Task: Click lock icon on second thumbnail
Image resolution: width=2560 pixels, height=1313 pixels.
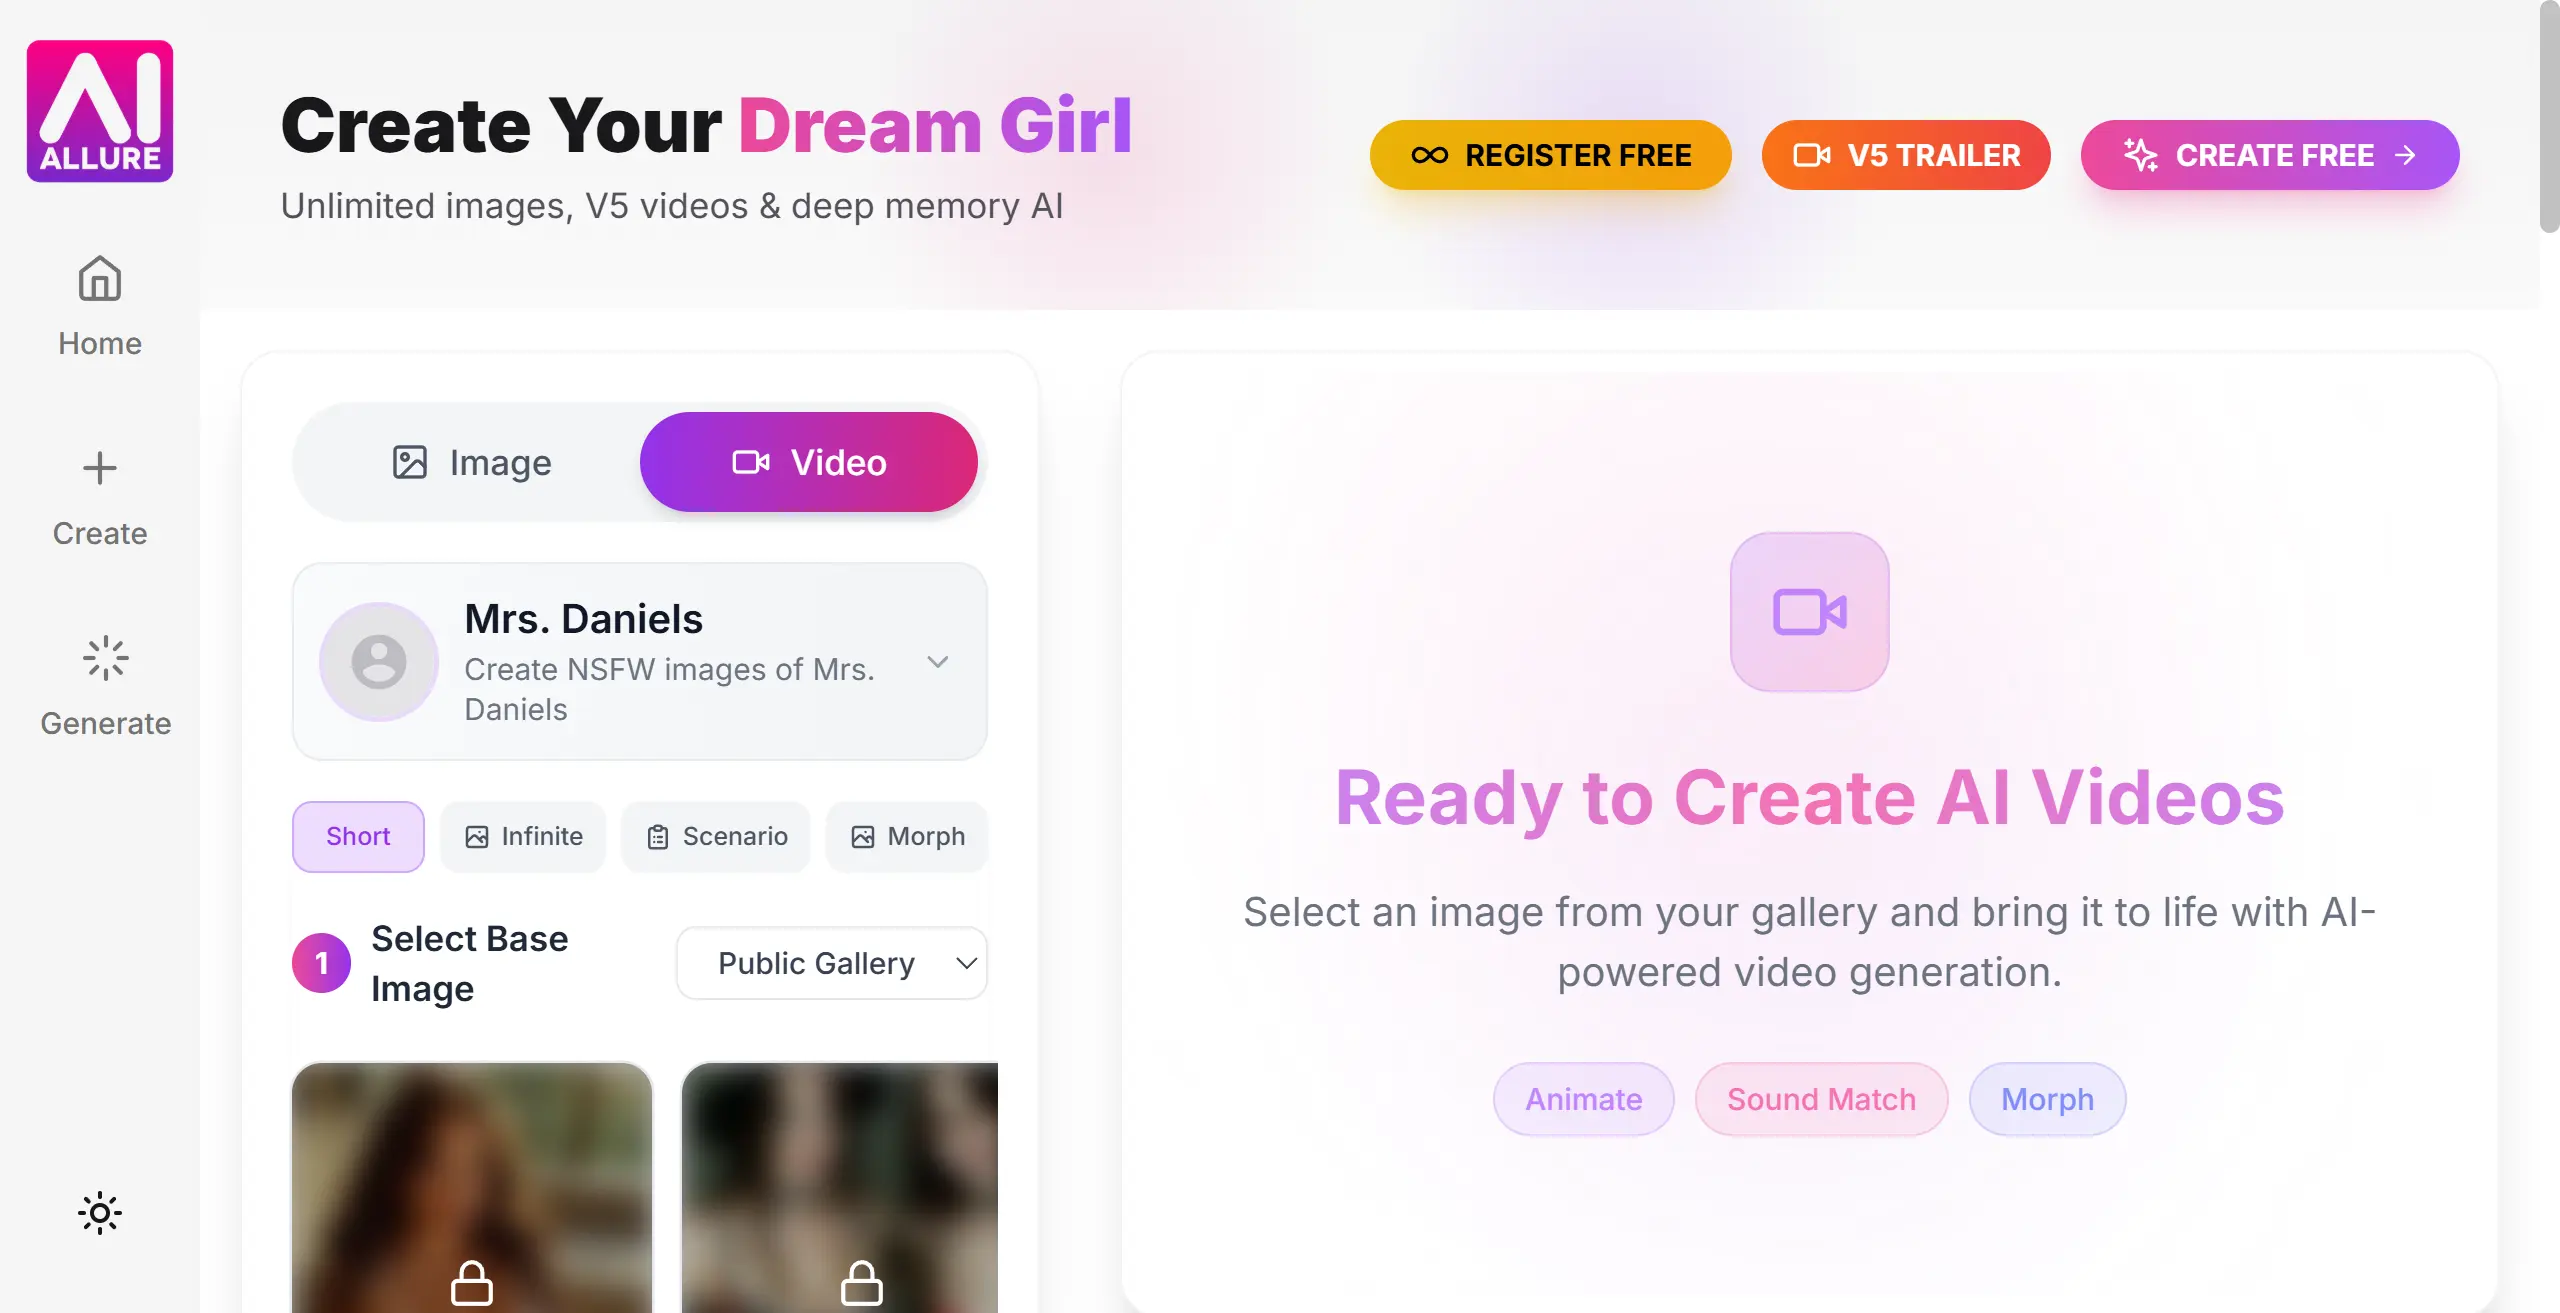Action: pos(861,1283)
